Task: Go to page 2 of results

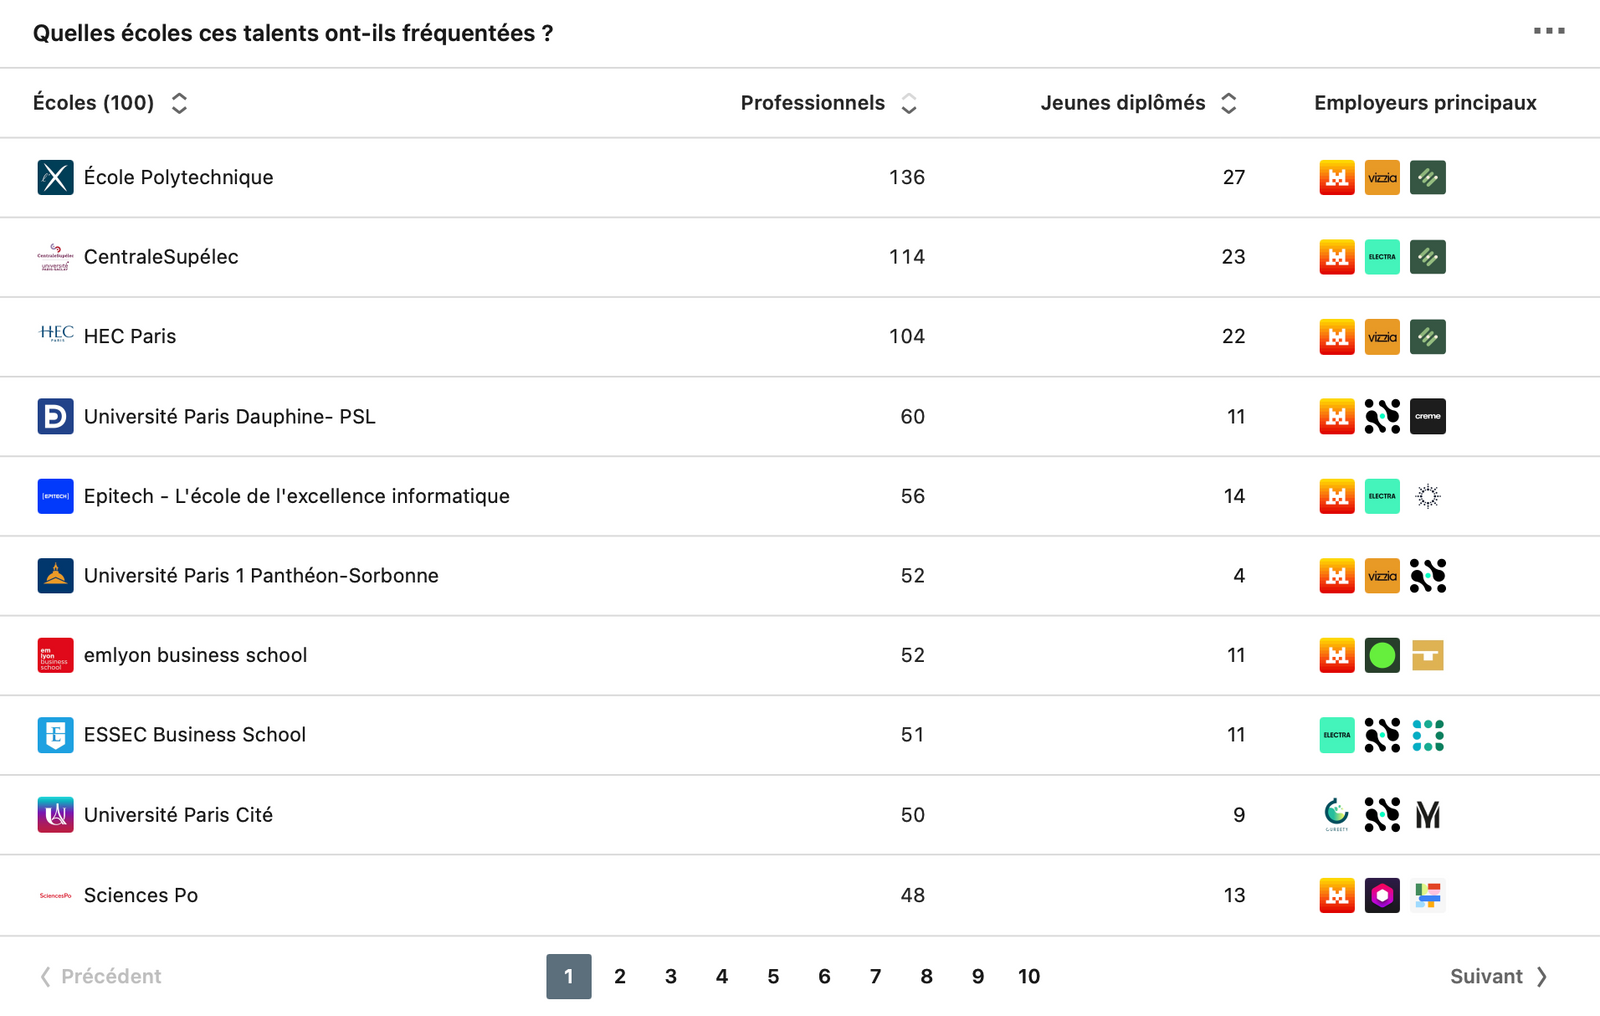Action: coord(620,977)
